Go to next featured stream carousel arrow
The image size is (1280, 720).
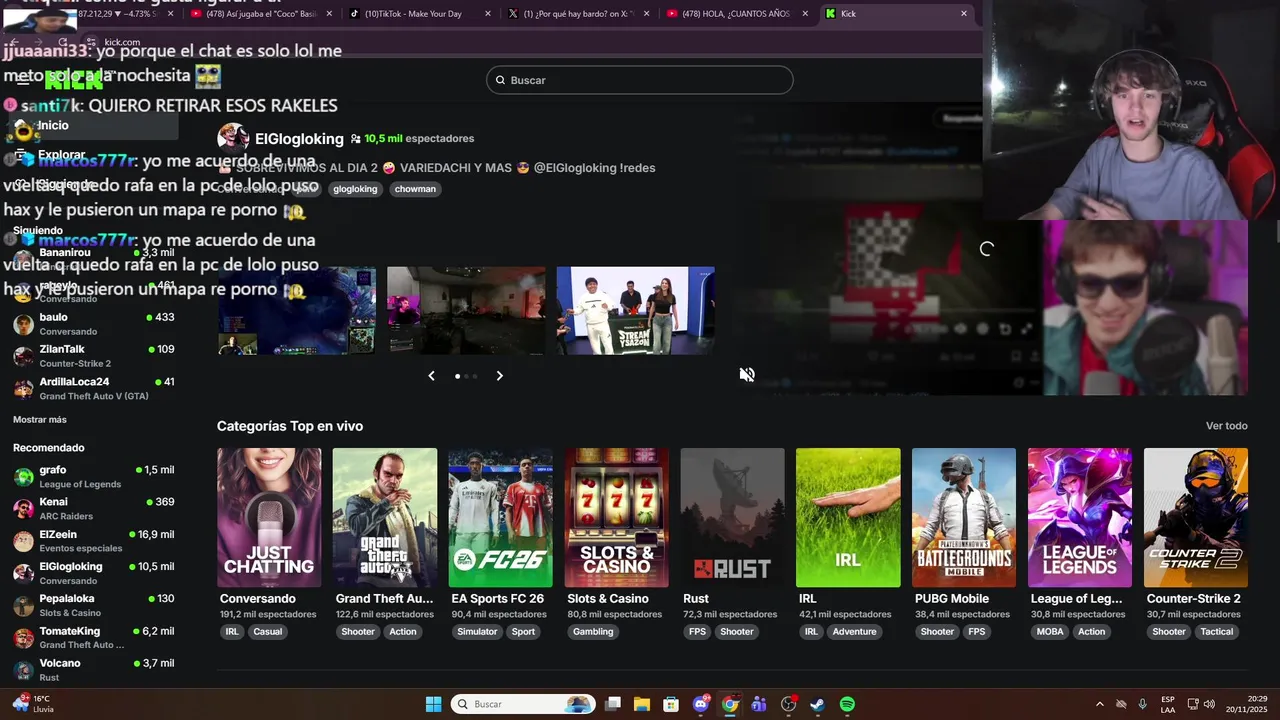point(499,376)
